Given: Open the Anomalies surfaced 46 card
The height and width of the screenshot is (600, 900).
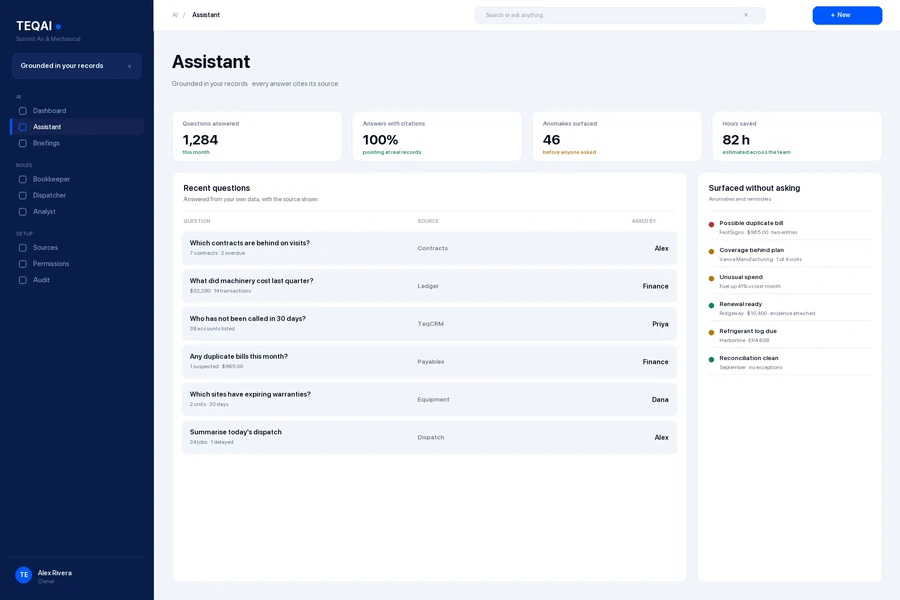Looking at the screenshot, I should click(617, 136).
